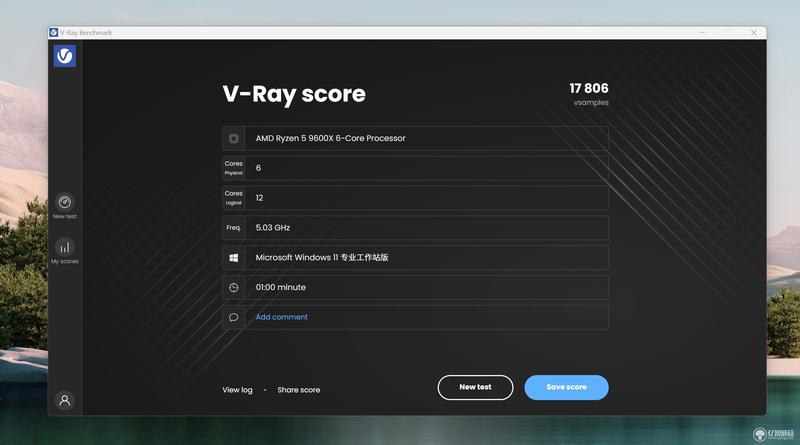Click the Cores Logical label
Screen dimensions: 800x445
pos(234,198)
